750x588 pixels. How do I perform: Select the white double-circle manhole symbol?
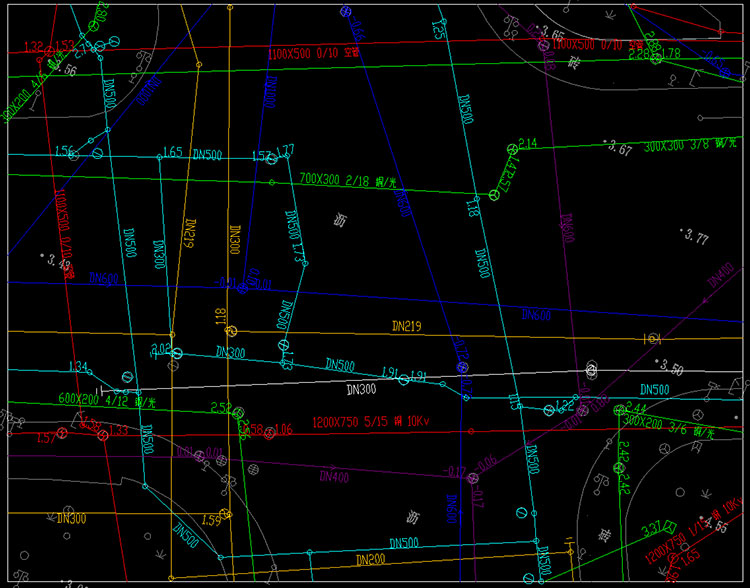(x=591, y=370)
